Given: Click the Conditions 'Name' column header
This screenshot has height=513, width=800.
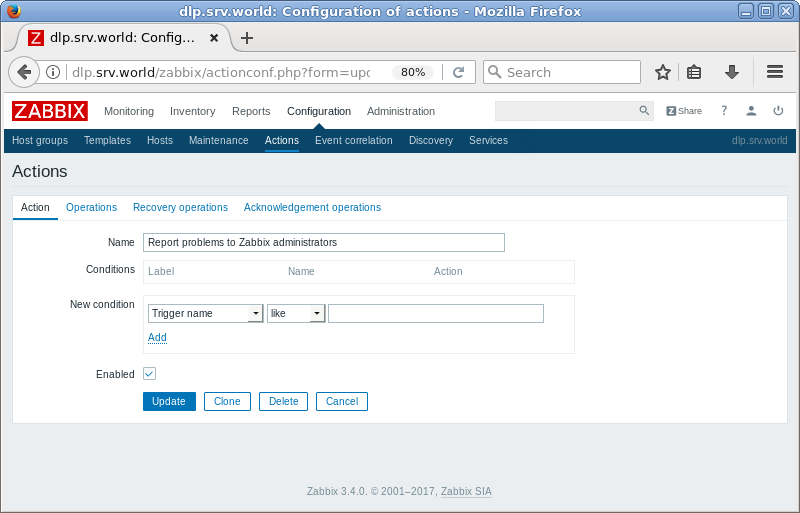Looking at the screenshot, I should tap(301, 272).
